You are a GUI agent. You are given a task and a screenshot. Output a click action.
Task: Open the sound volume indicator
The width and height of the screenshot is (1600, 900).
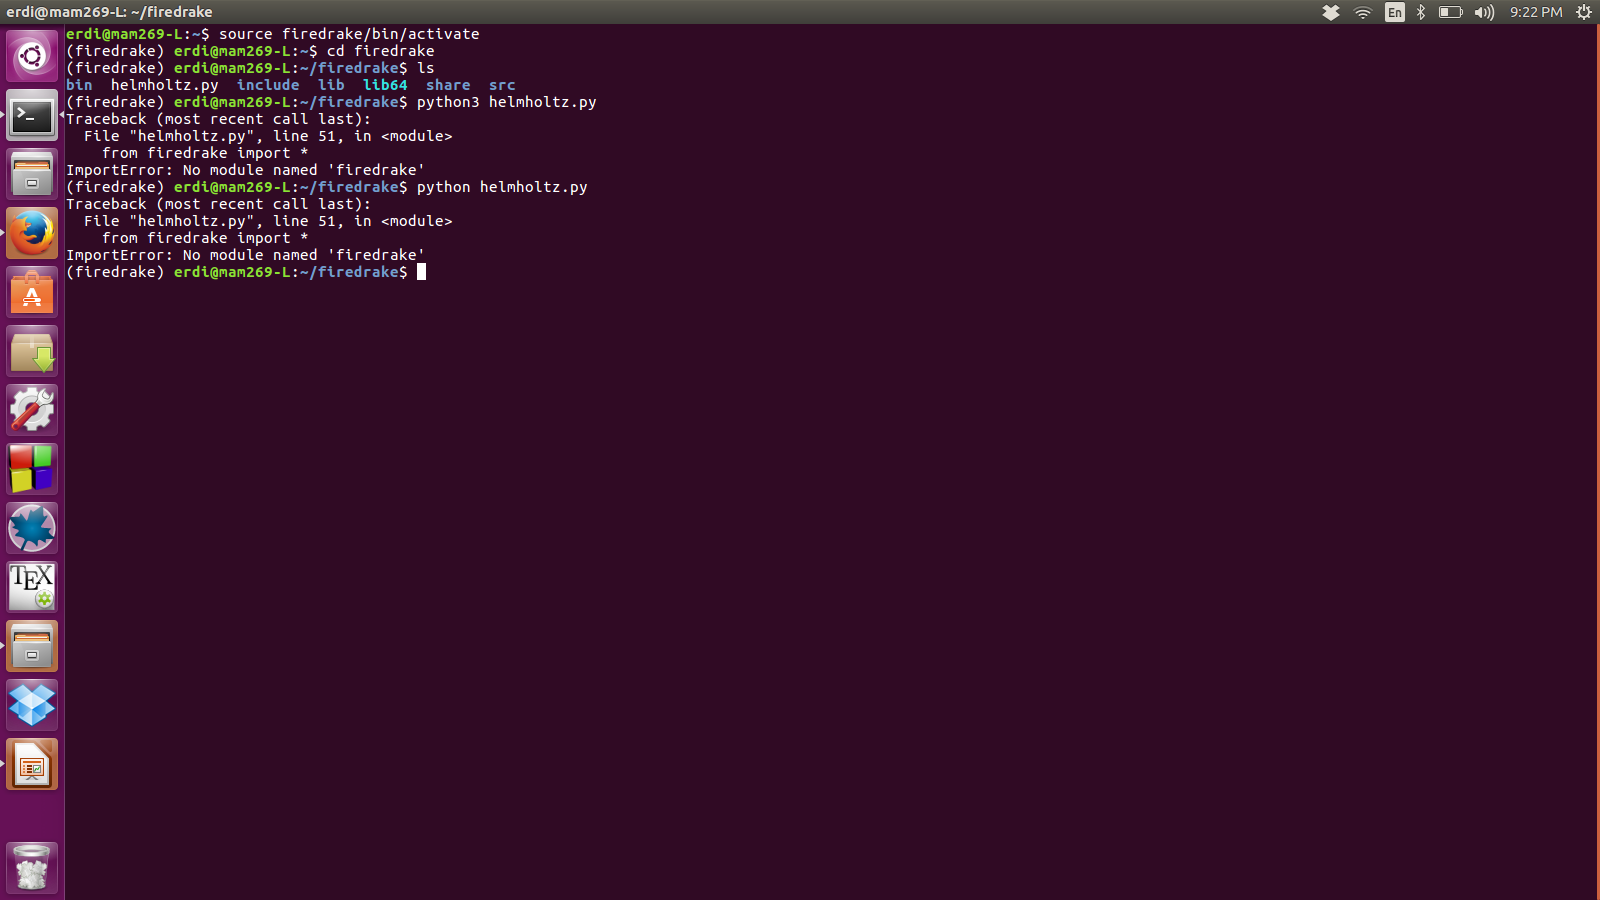[1484, 12]
